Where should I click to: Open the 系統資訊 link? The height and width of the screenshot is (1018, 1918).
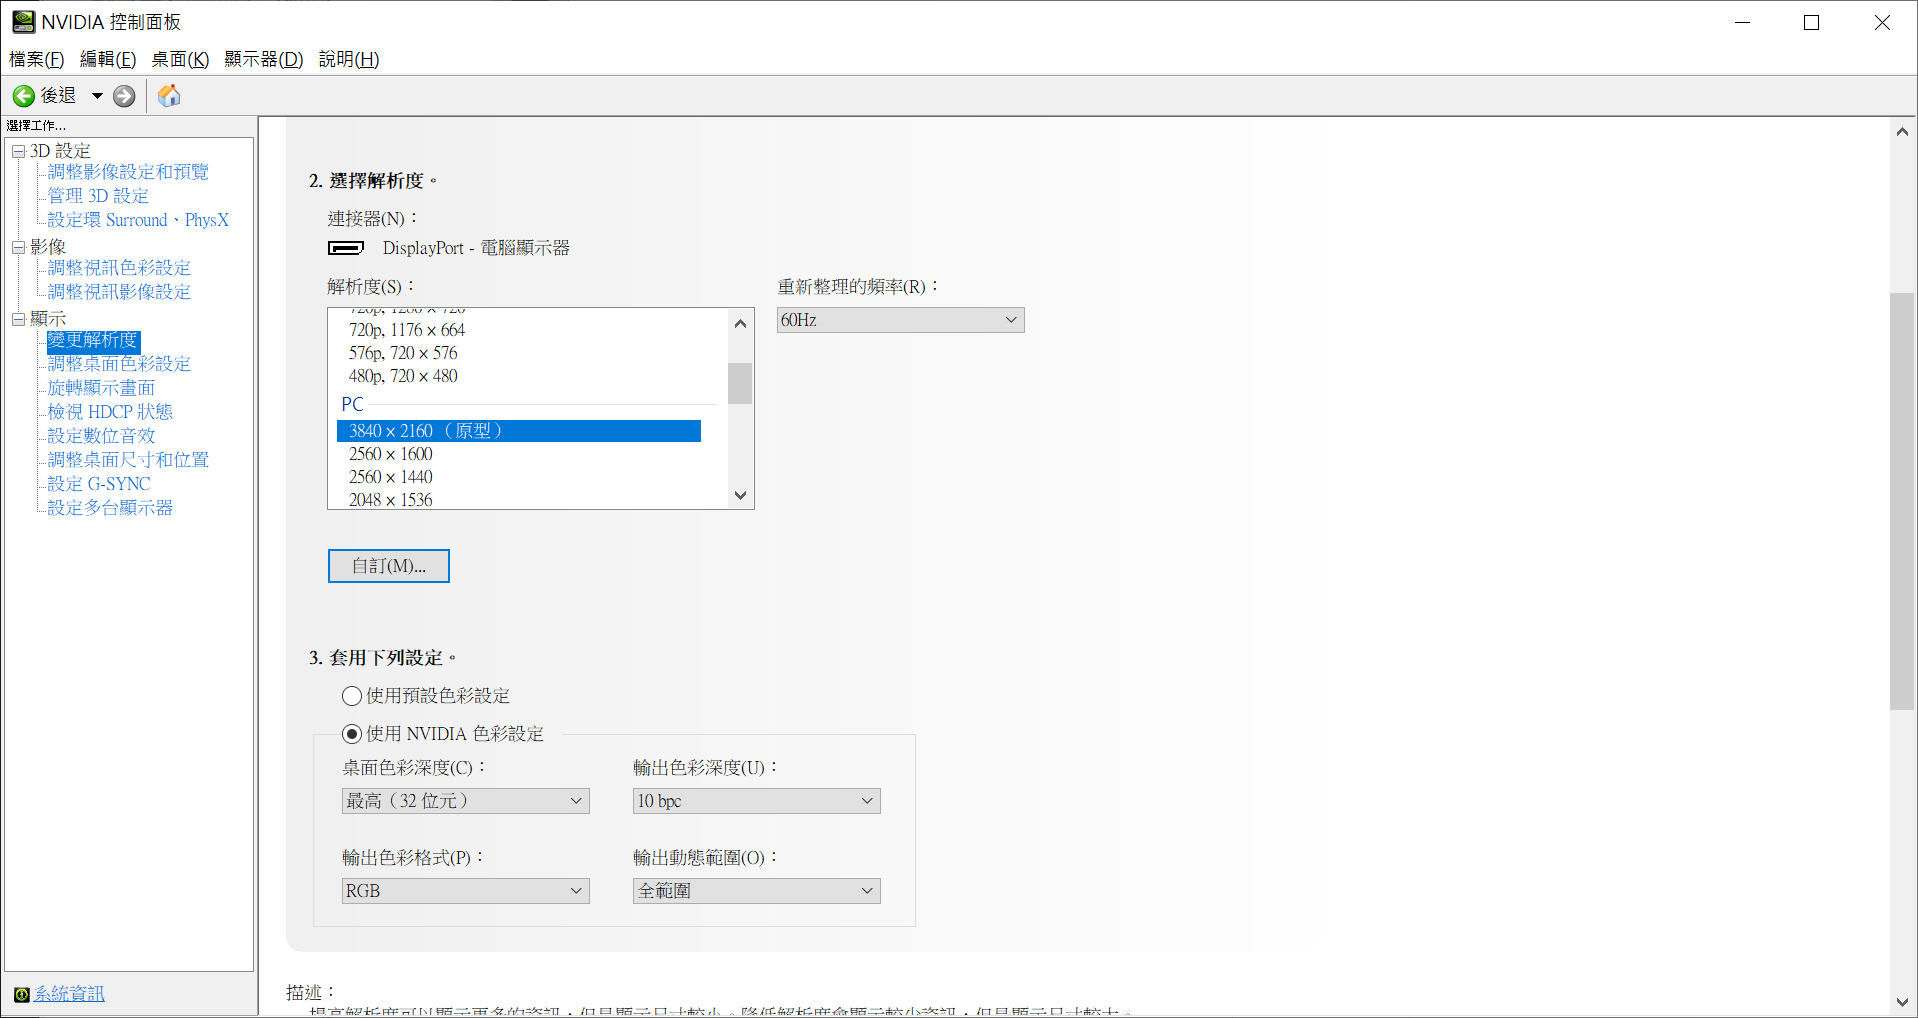[x=69, y=994]
